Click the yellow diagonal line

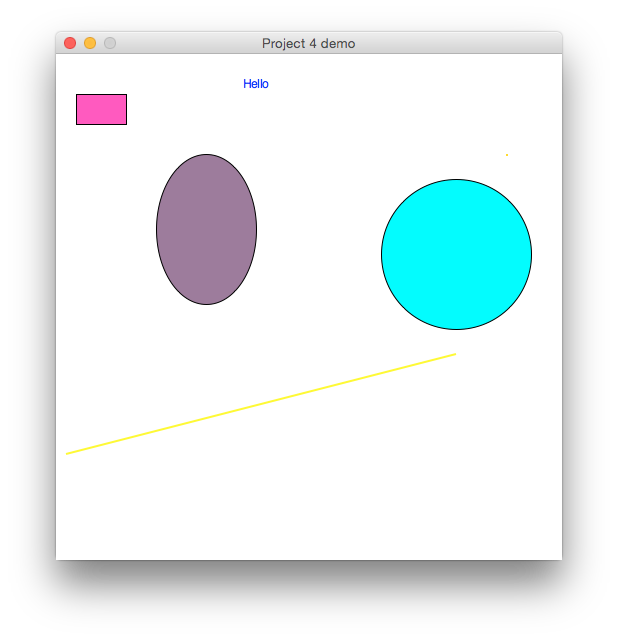click(261, 404)
